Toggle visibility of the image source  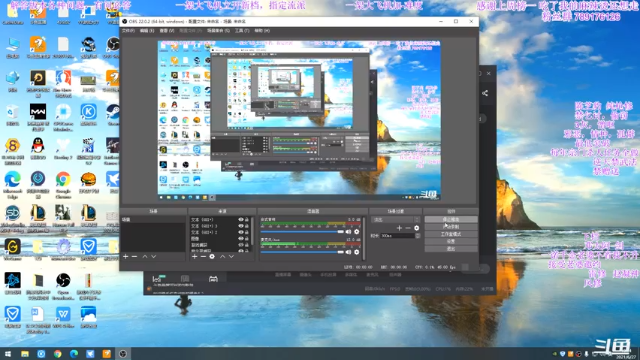click(241, 238)
